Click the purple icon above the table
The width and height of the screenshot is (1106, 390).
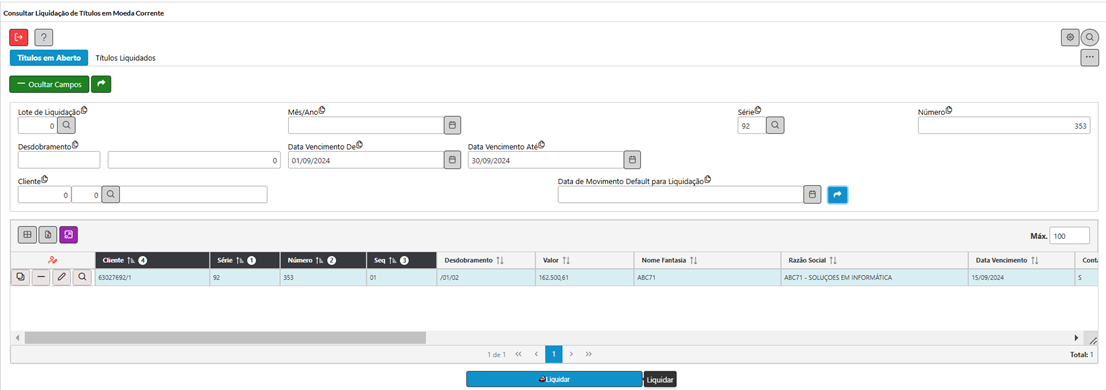point(68,234)
